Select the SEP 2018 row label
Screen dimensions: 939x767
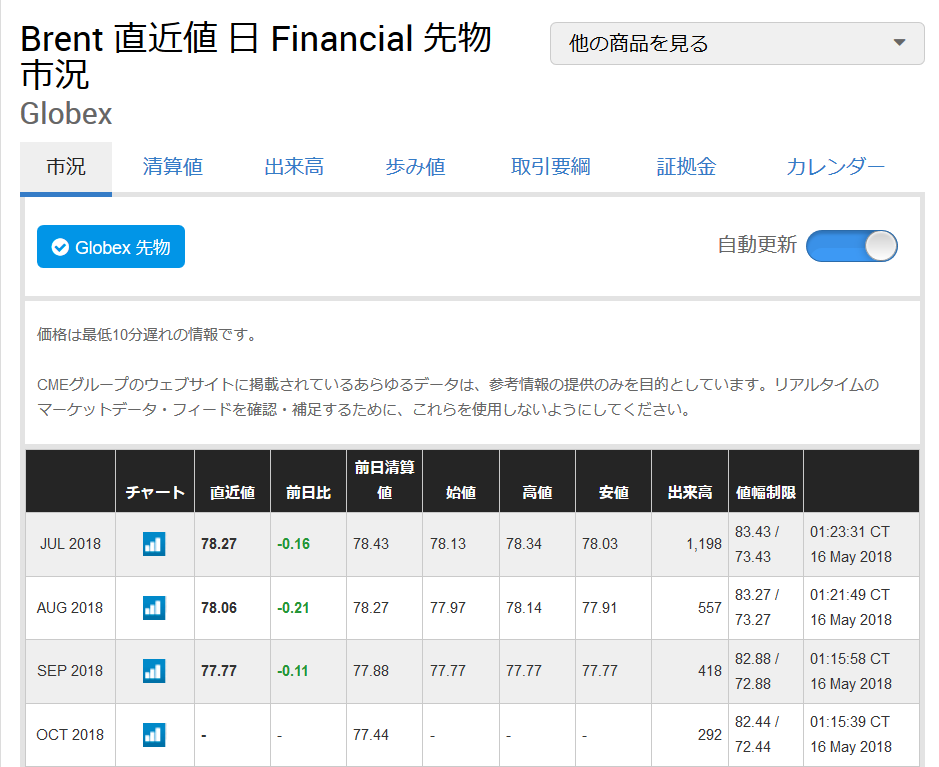pos(70,671)
